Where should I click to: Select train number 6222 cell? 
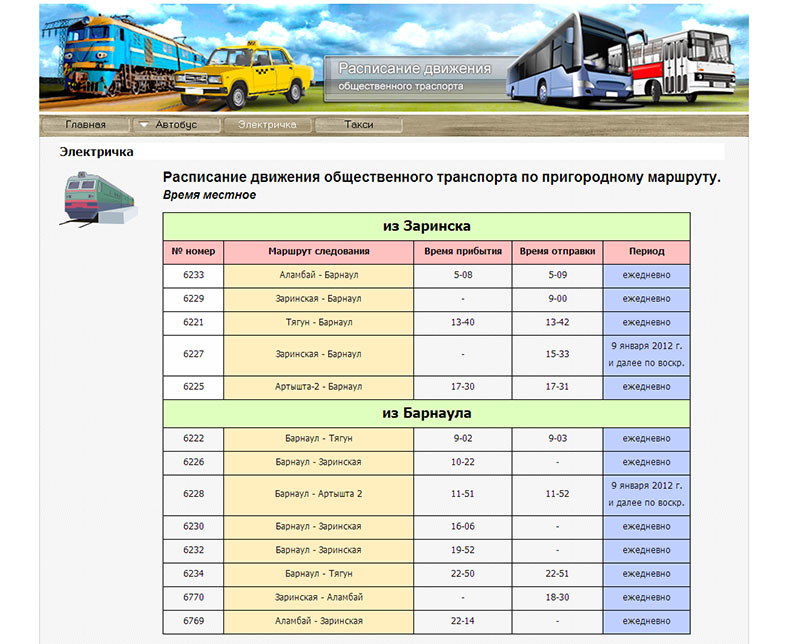click(x=193, y=438)
